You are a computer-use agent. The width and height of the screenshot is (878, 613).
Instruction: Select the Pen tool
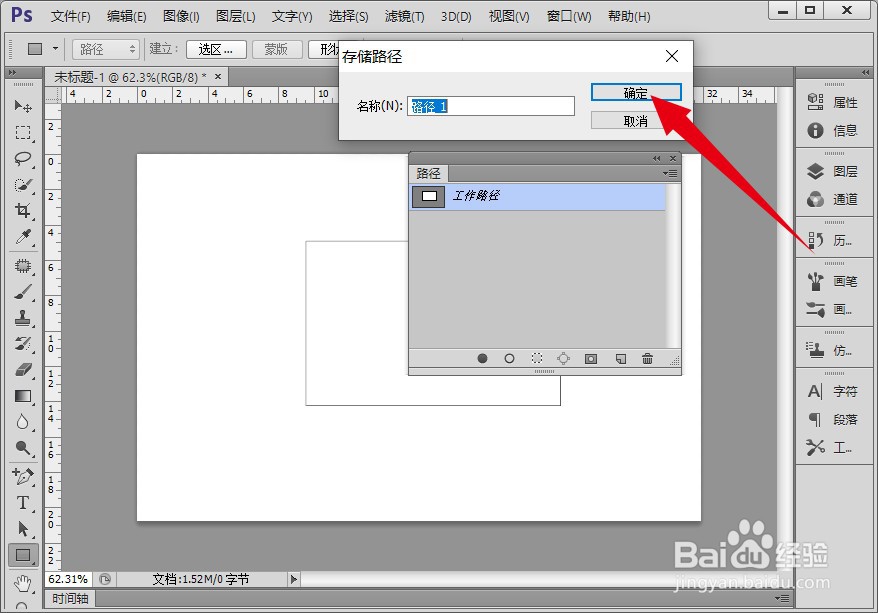(x=23, y=476)
